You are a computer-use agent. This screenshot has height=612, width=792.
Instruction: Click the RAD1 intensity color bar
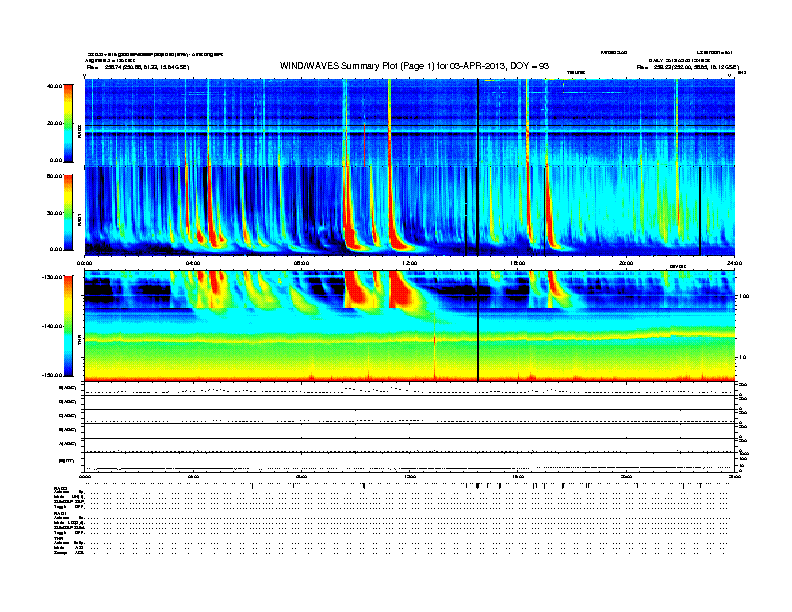[x=68, y=213]
